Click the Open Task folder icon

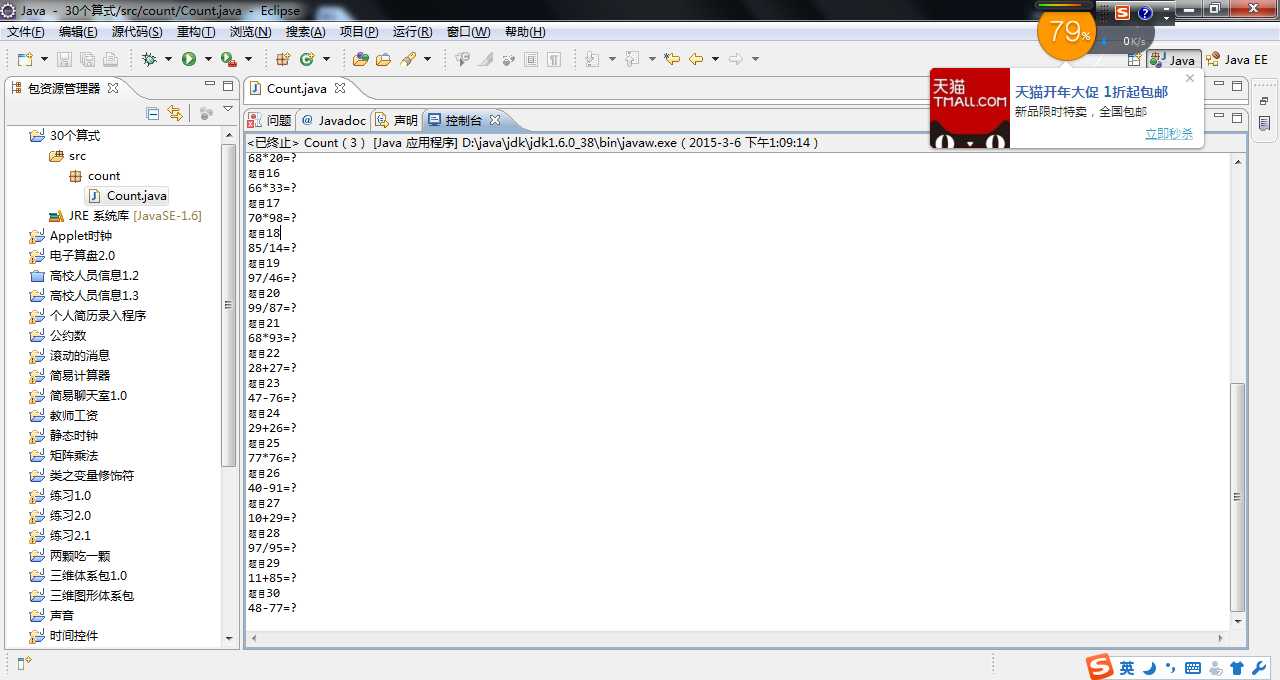click(x=384, y=60)
